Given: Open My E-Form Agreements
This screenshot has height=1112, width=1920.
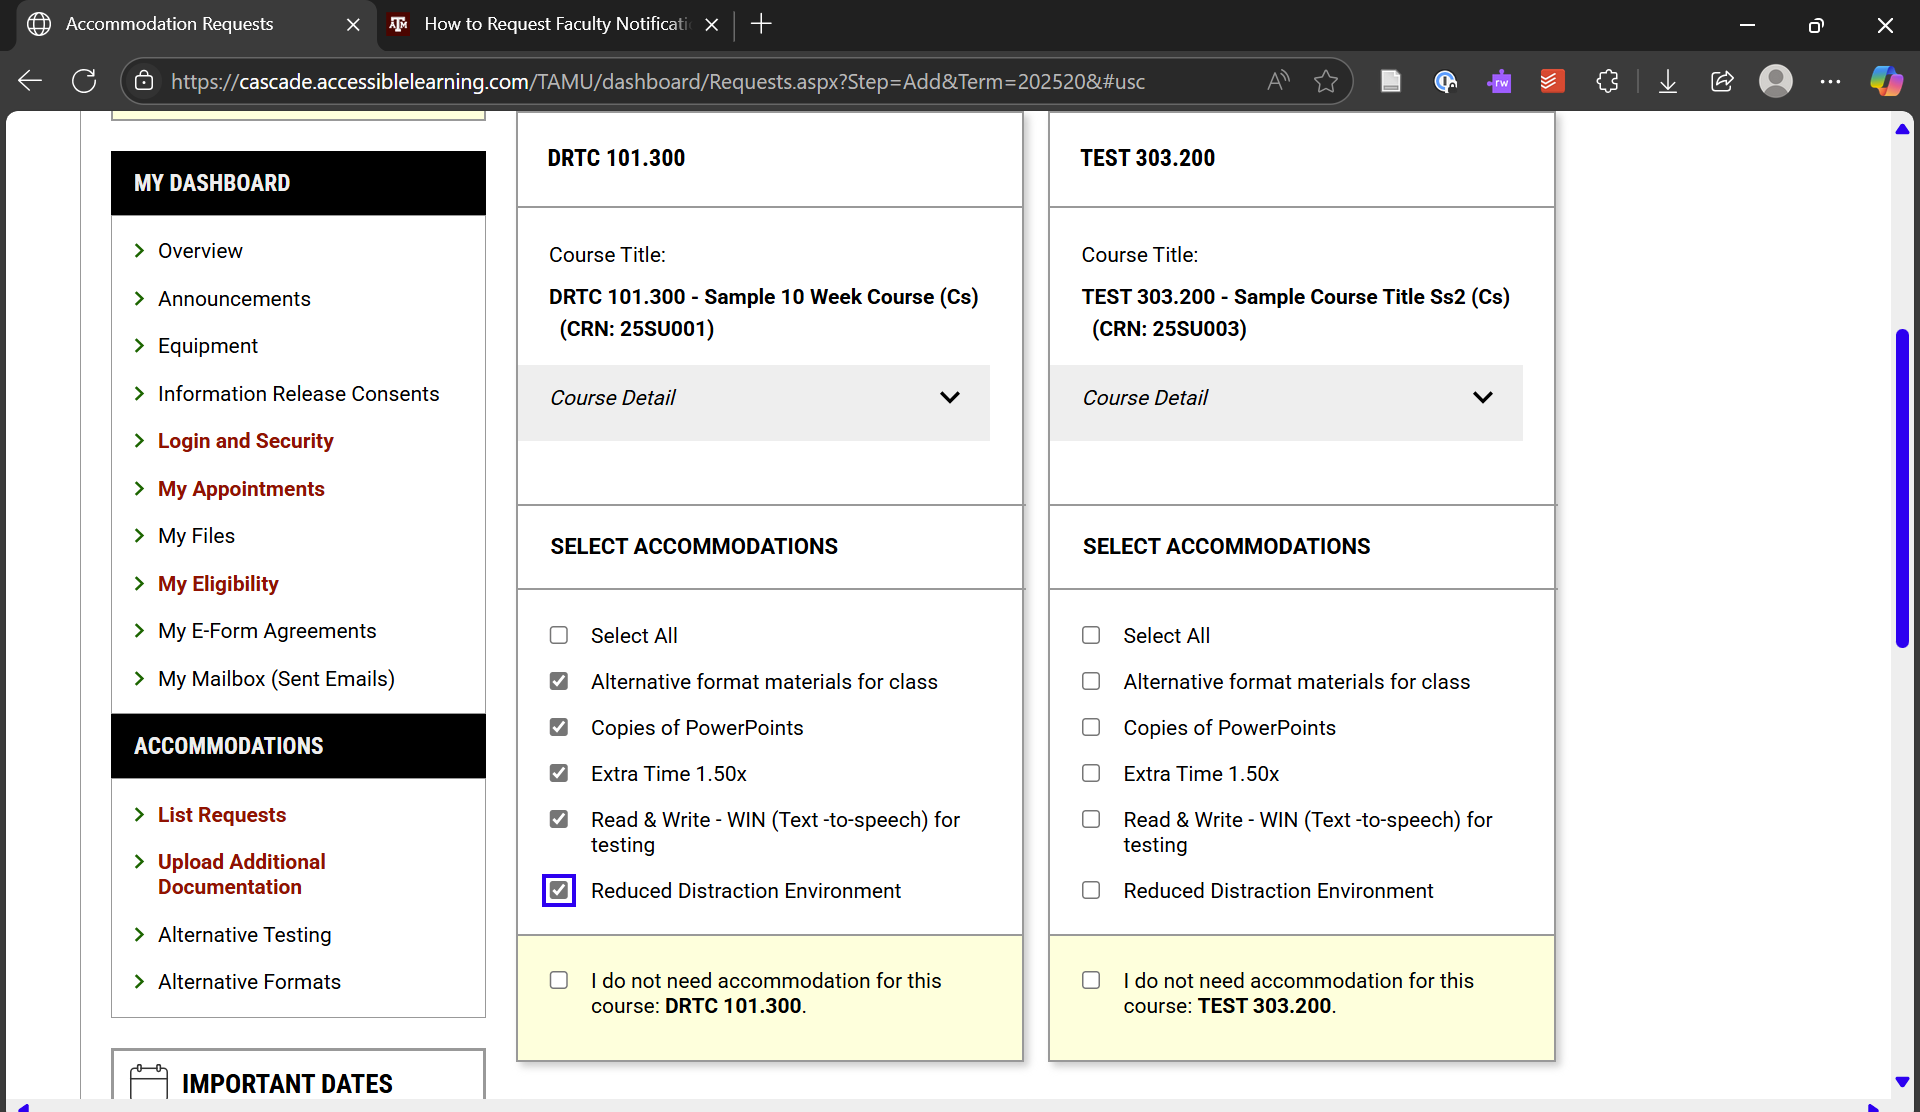Looking at the screenshot, I should 267,630.
